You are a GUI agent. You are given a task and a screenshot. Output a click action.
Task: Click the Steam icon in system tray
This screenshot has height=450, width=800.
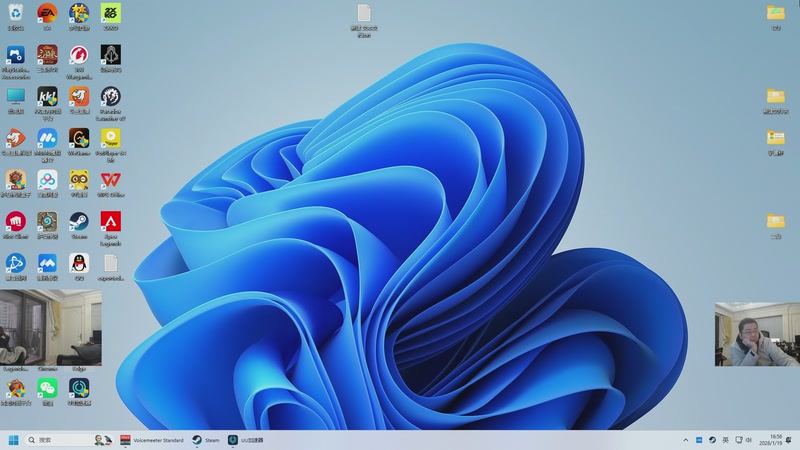pos(712,440)
